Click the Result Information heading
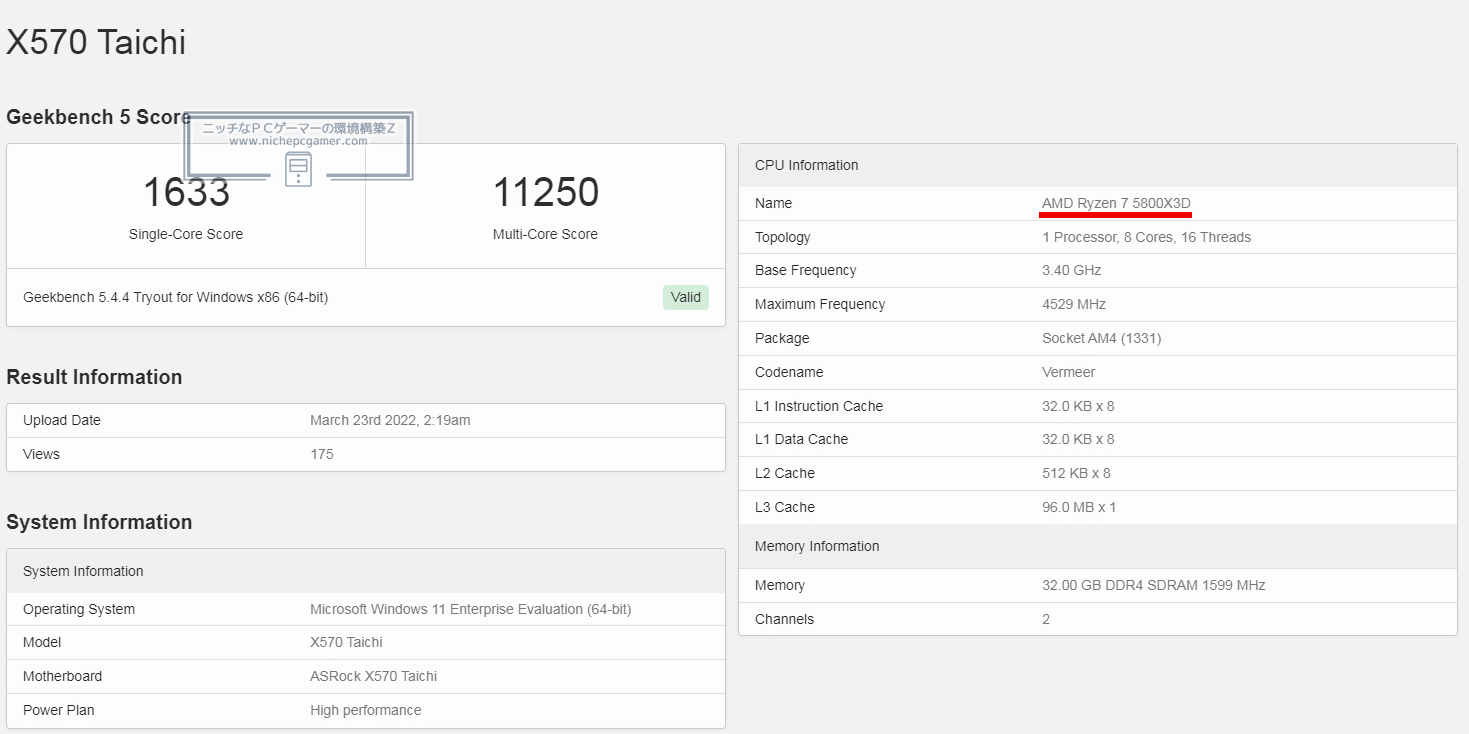The height and width of the screenshot is (734, 1469). coord(94,377)
